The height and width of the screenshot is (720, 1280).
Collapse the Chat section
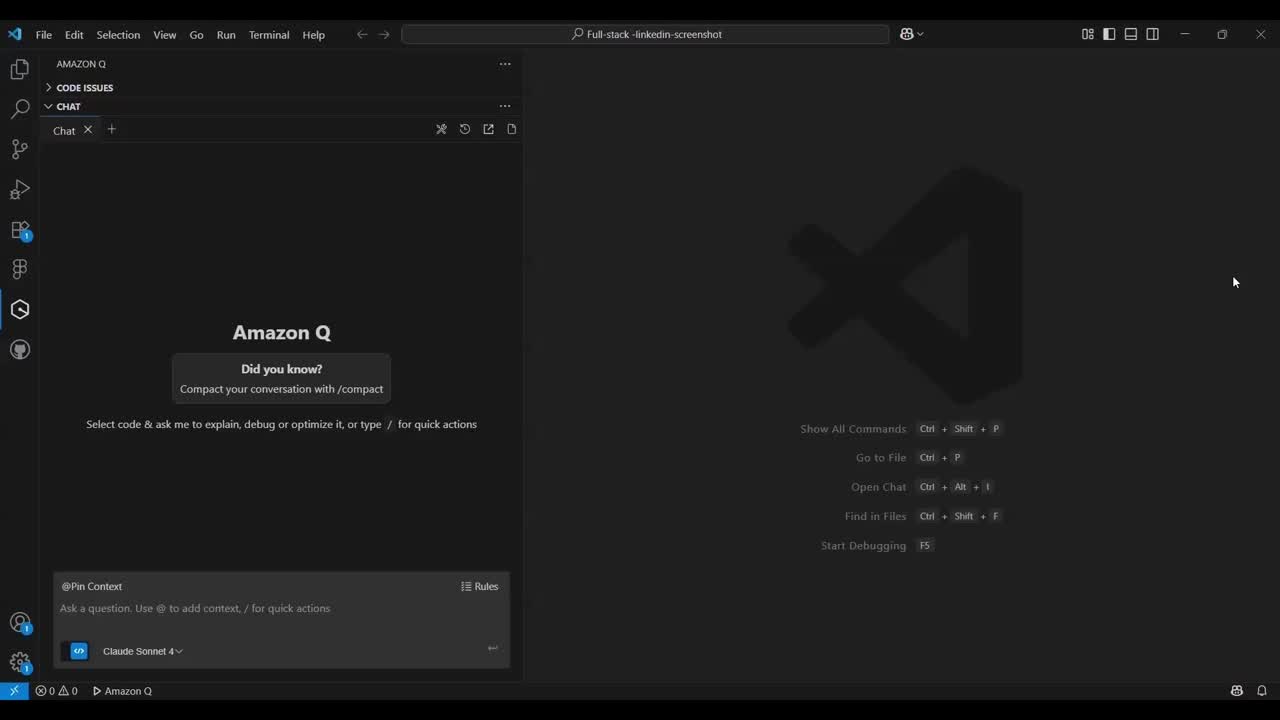point(68,106)
